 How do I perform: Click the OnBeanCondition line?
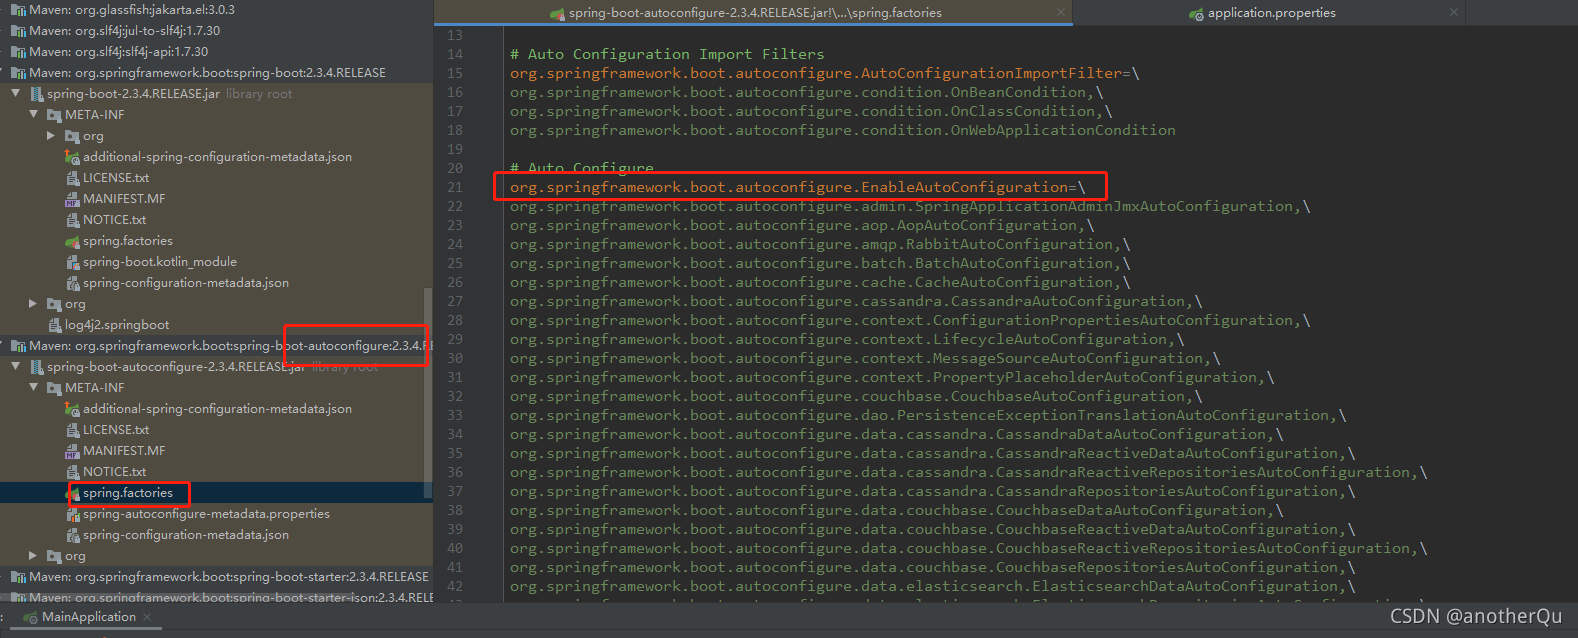click(x=806, y=92)
